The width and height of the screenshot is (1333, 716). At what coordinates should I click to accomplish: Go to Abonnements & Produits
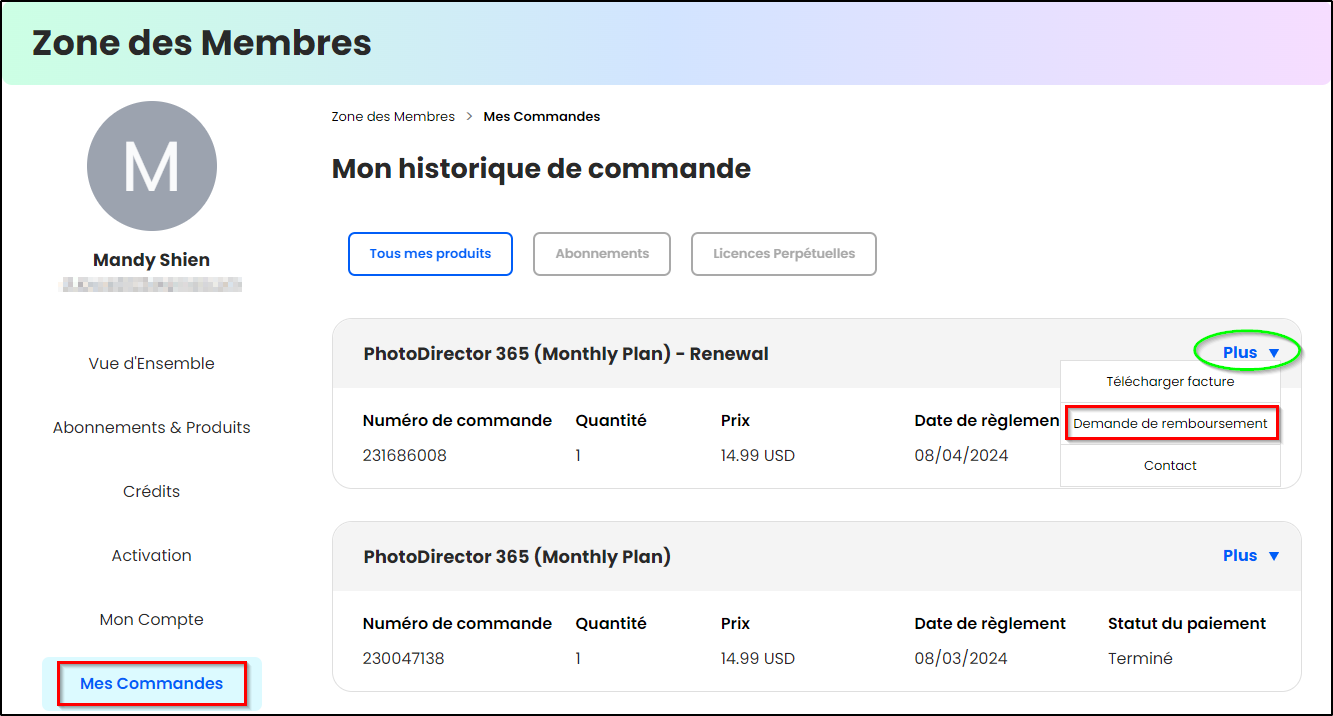click(152, 428)
